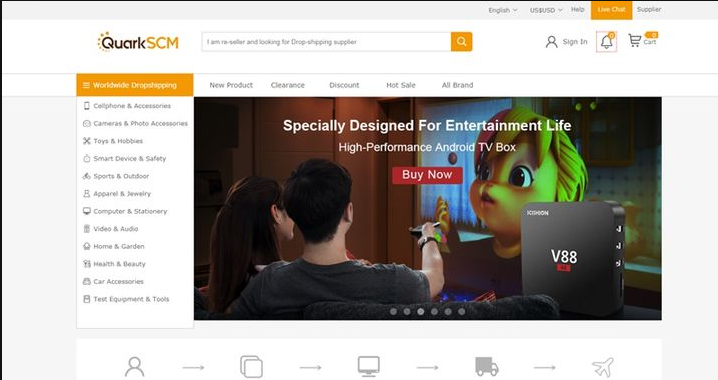Click the red Buy Now button
Viewport: 718px width, 380px height.
(427, 175)
